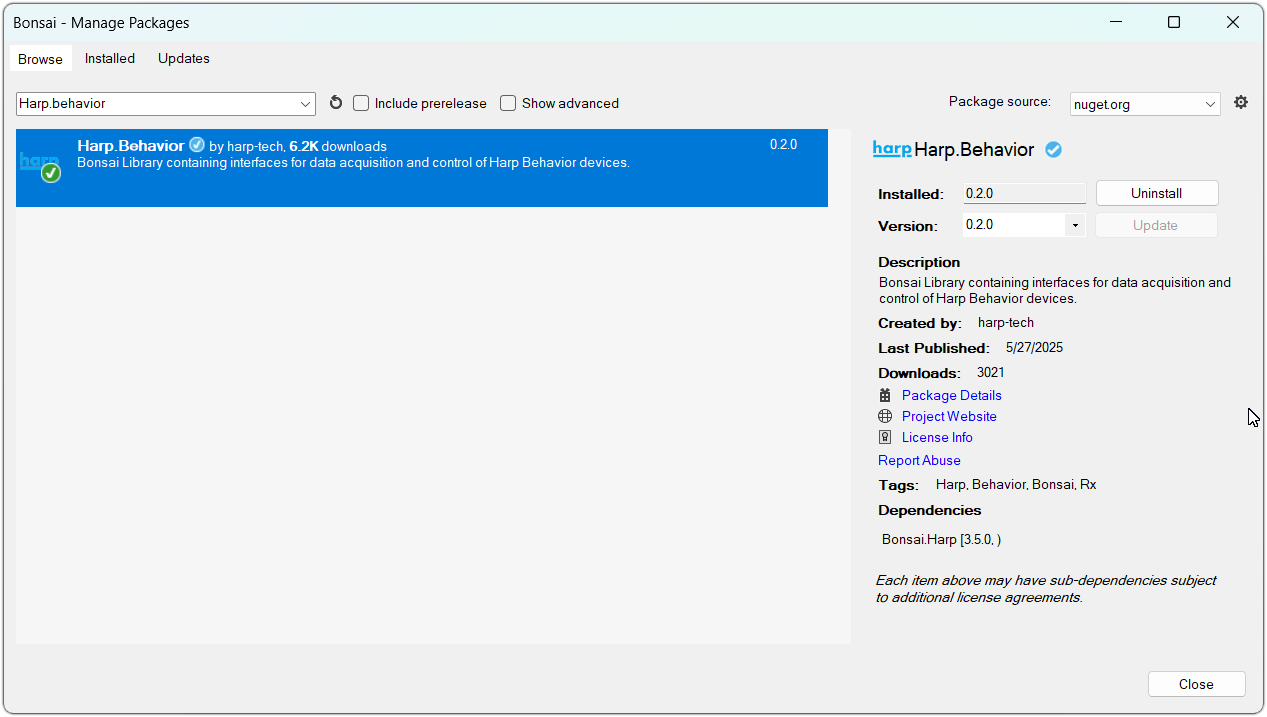Click the Last Published date 5/27/2025
The image size is (1267, 717).
[1034, 348]
